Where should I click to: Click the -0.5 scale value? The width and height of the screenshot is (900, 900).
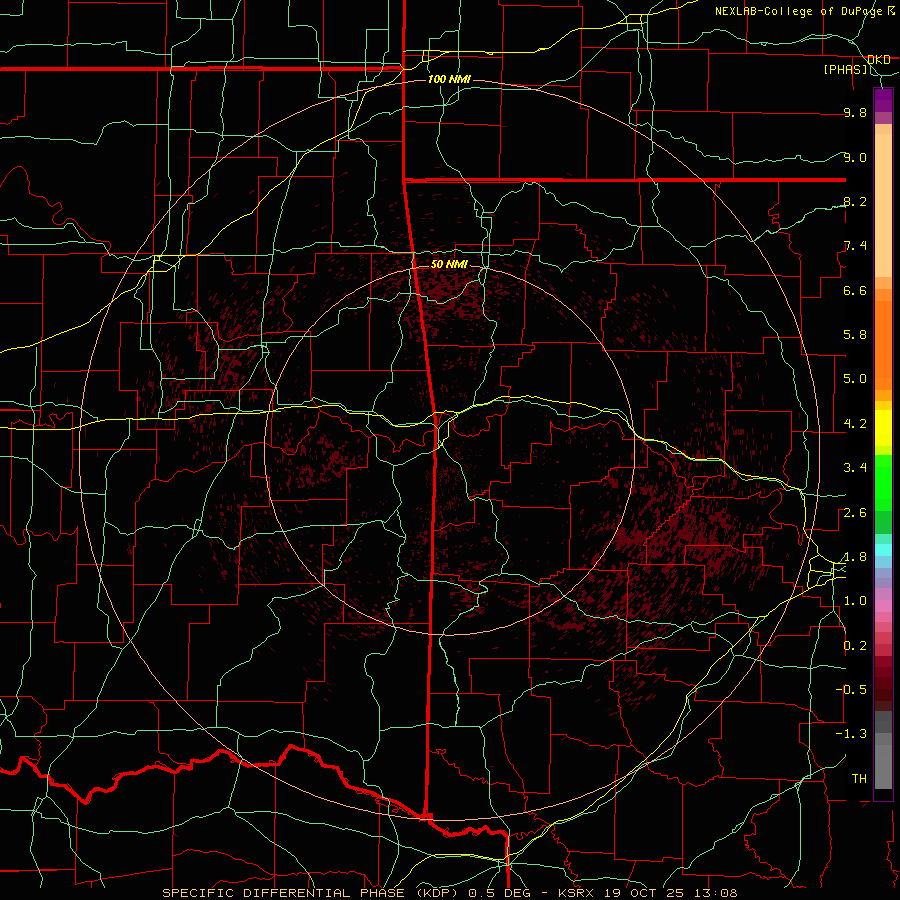click(x=851, y=690)
